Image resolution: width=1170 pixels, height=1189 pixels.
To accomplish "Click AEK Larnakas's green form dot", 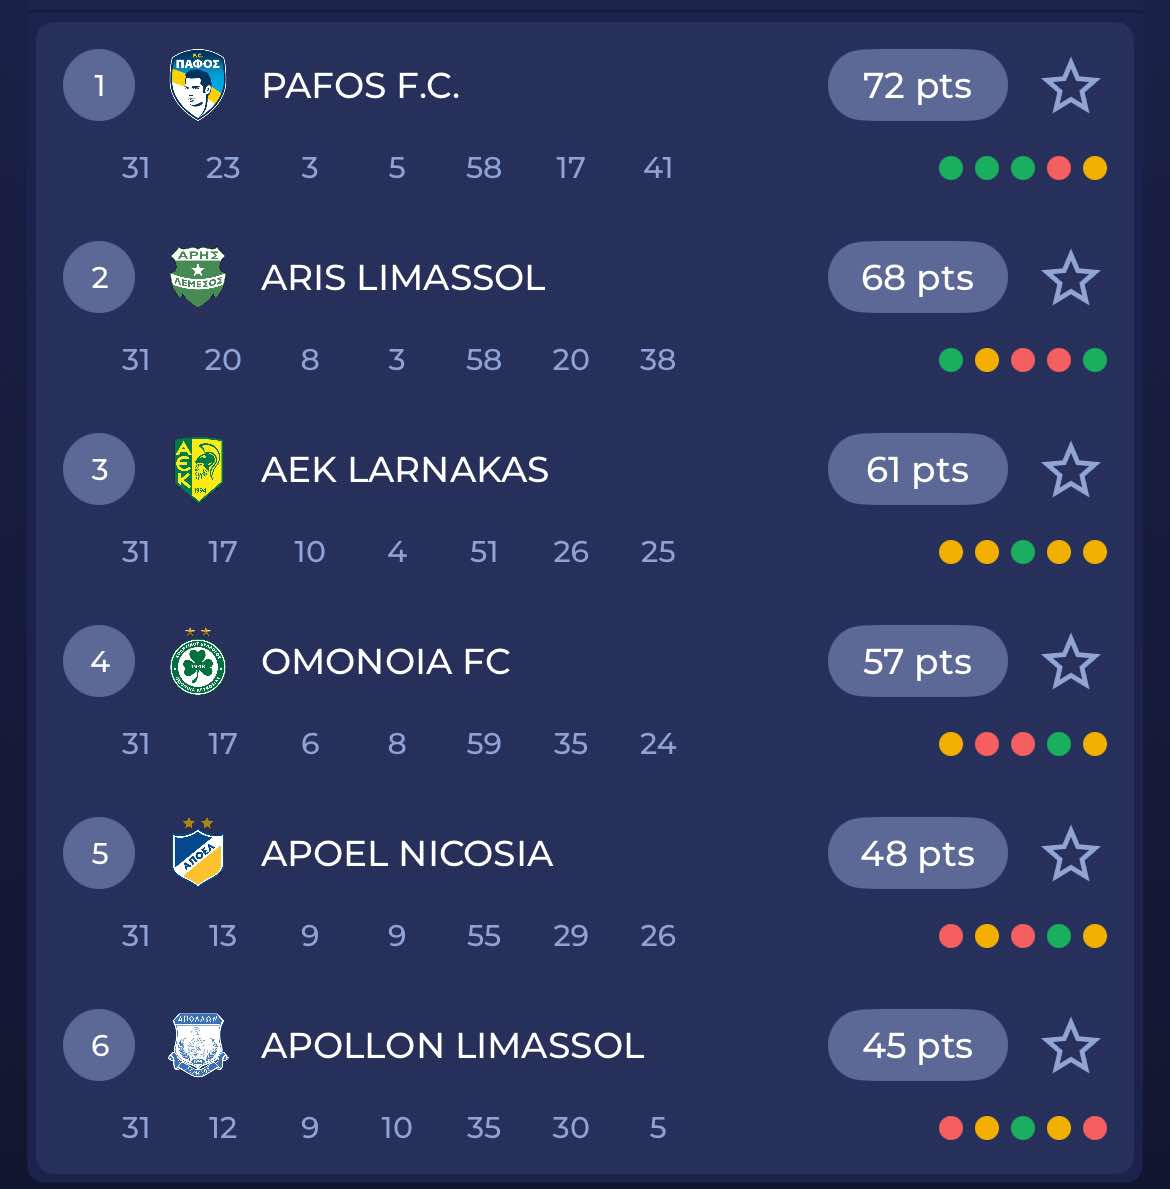I will point(1022,552).
